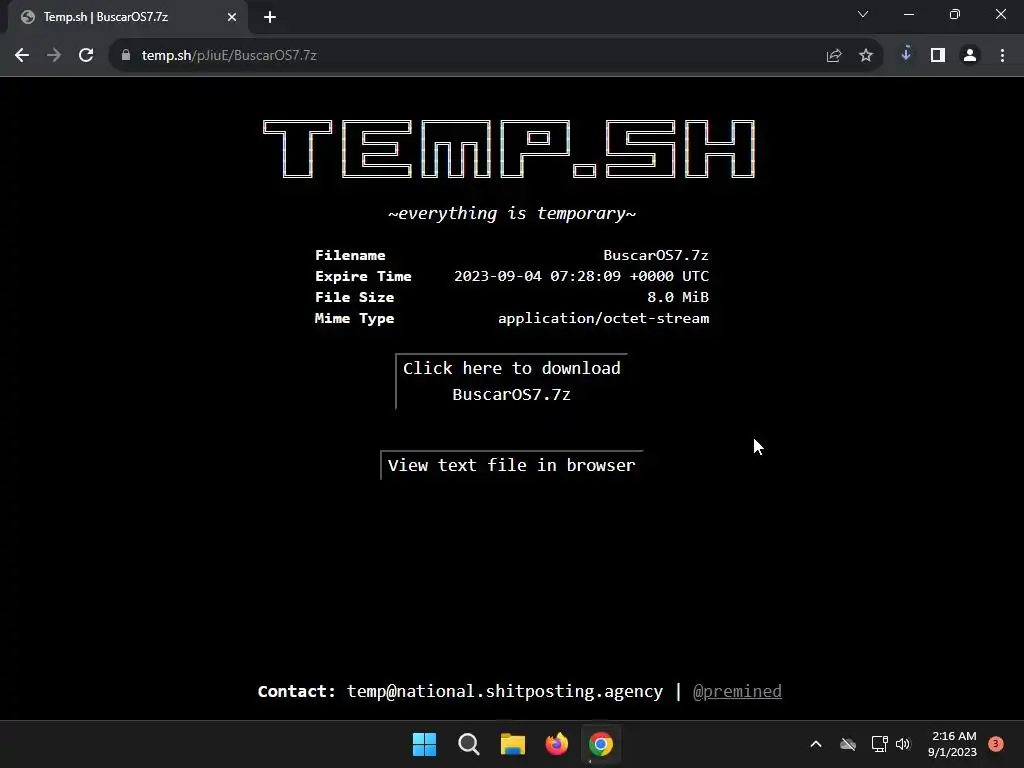
Task: Click the TEMP.SH logo
Action: [509, 149]
